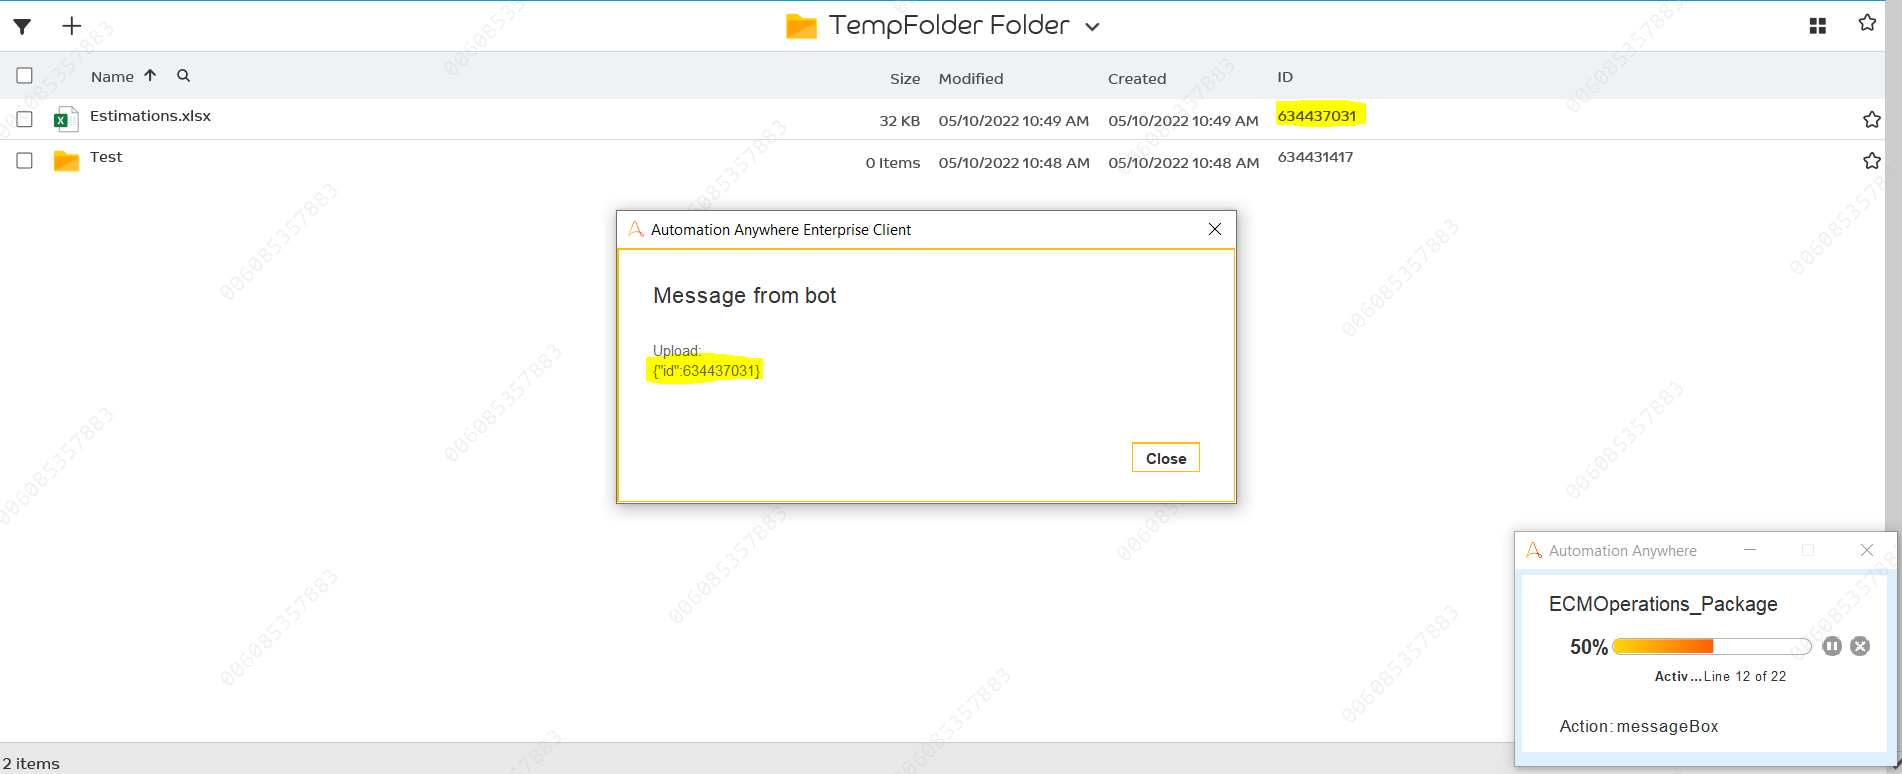Click the search magnifier beside Name column
Screen dimensions: 1902x774
click(x=183, y=76)
